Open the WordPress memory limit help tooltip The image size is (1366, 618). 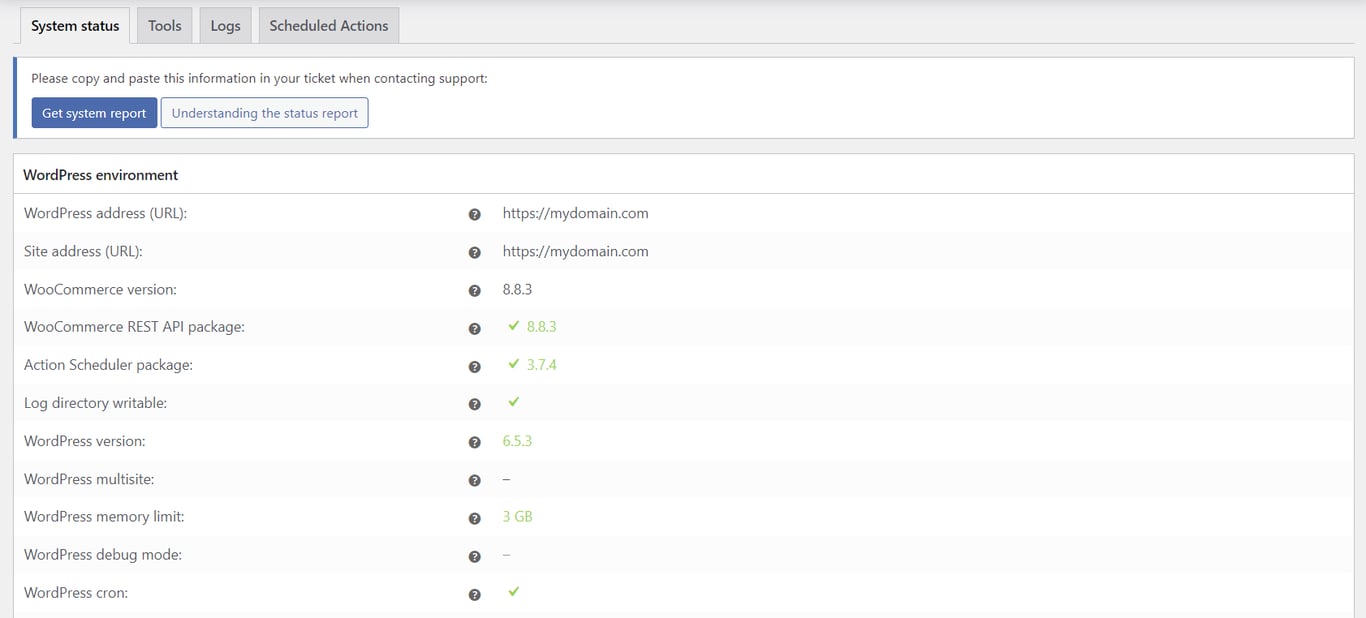point(474,518)
